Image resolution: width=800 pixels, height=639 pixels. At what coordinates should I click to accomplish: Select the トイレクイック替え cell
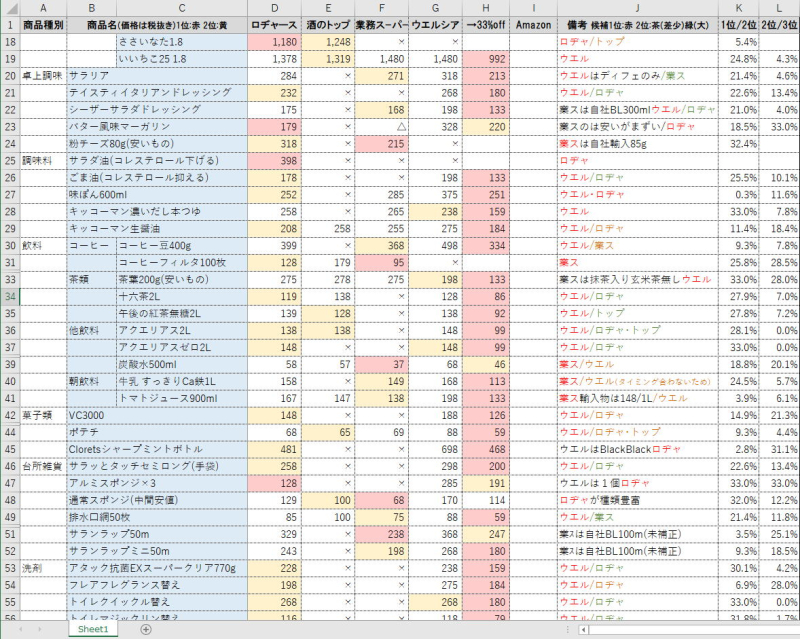157,602
